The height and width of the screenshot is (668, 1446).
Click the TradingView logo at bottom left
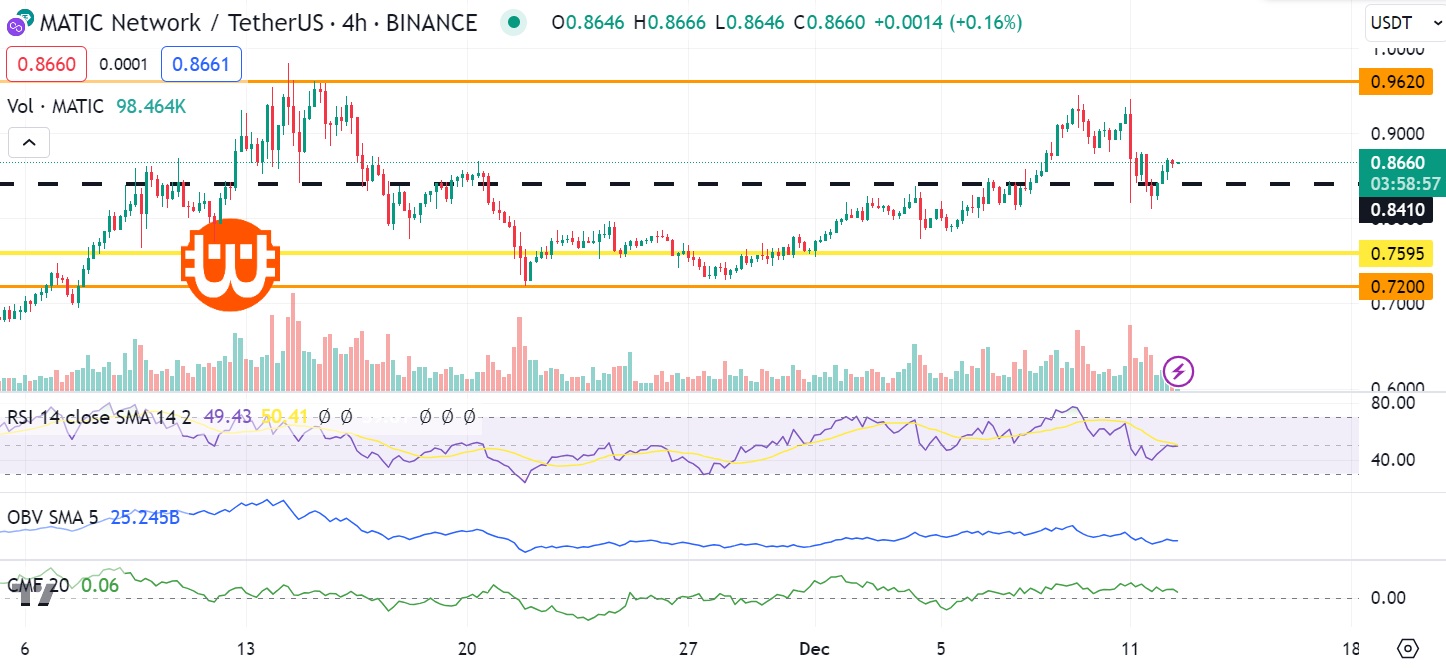pos(37,595)
